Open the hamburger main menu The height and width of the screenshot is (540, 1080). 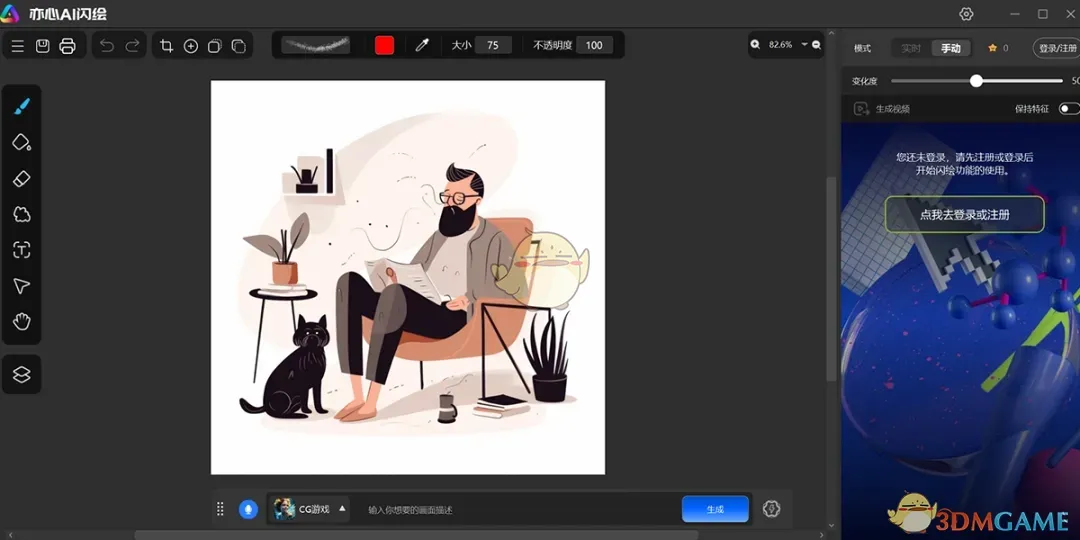tap(17, 46)
